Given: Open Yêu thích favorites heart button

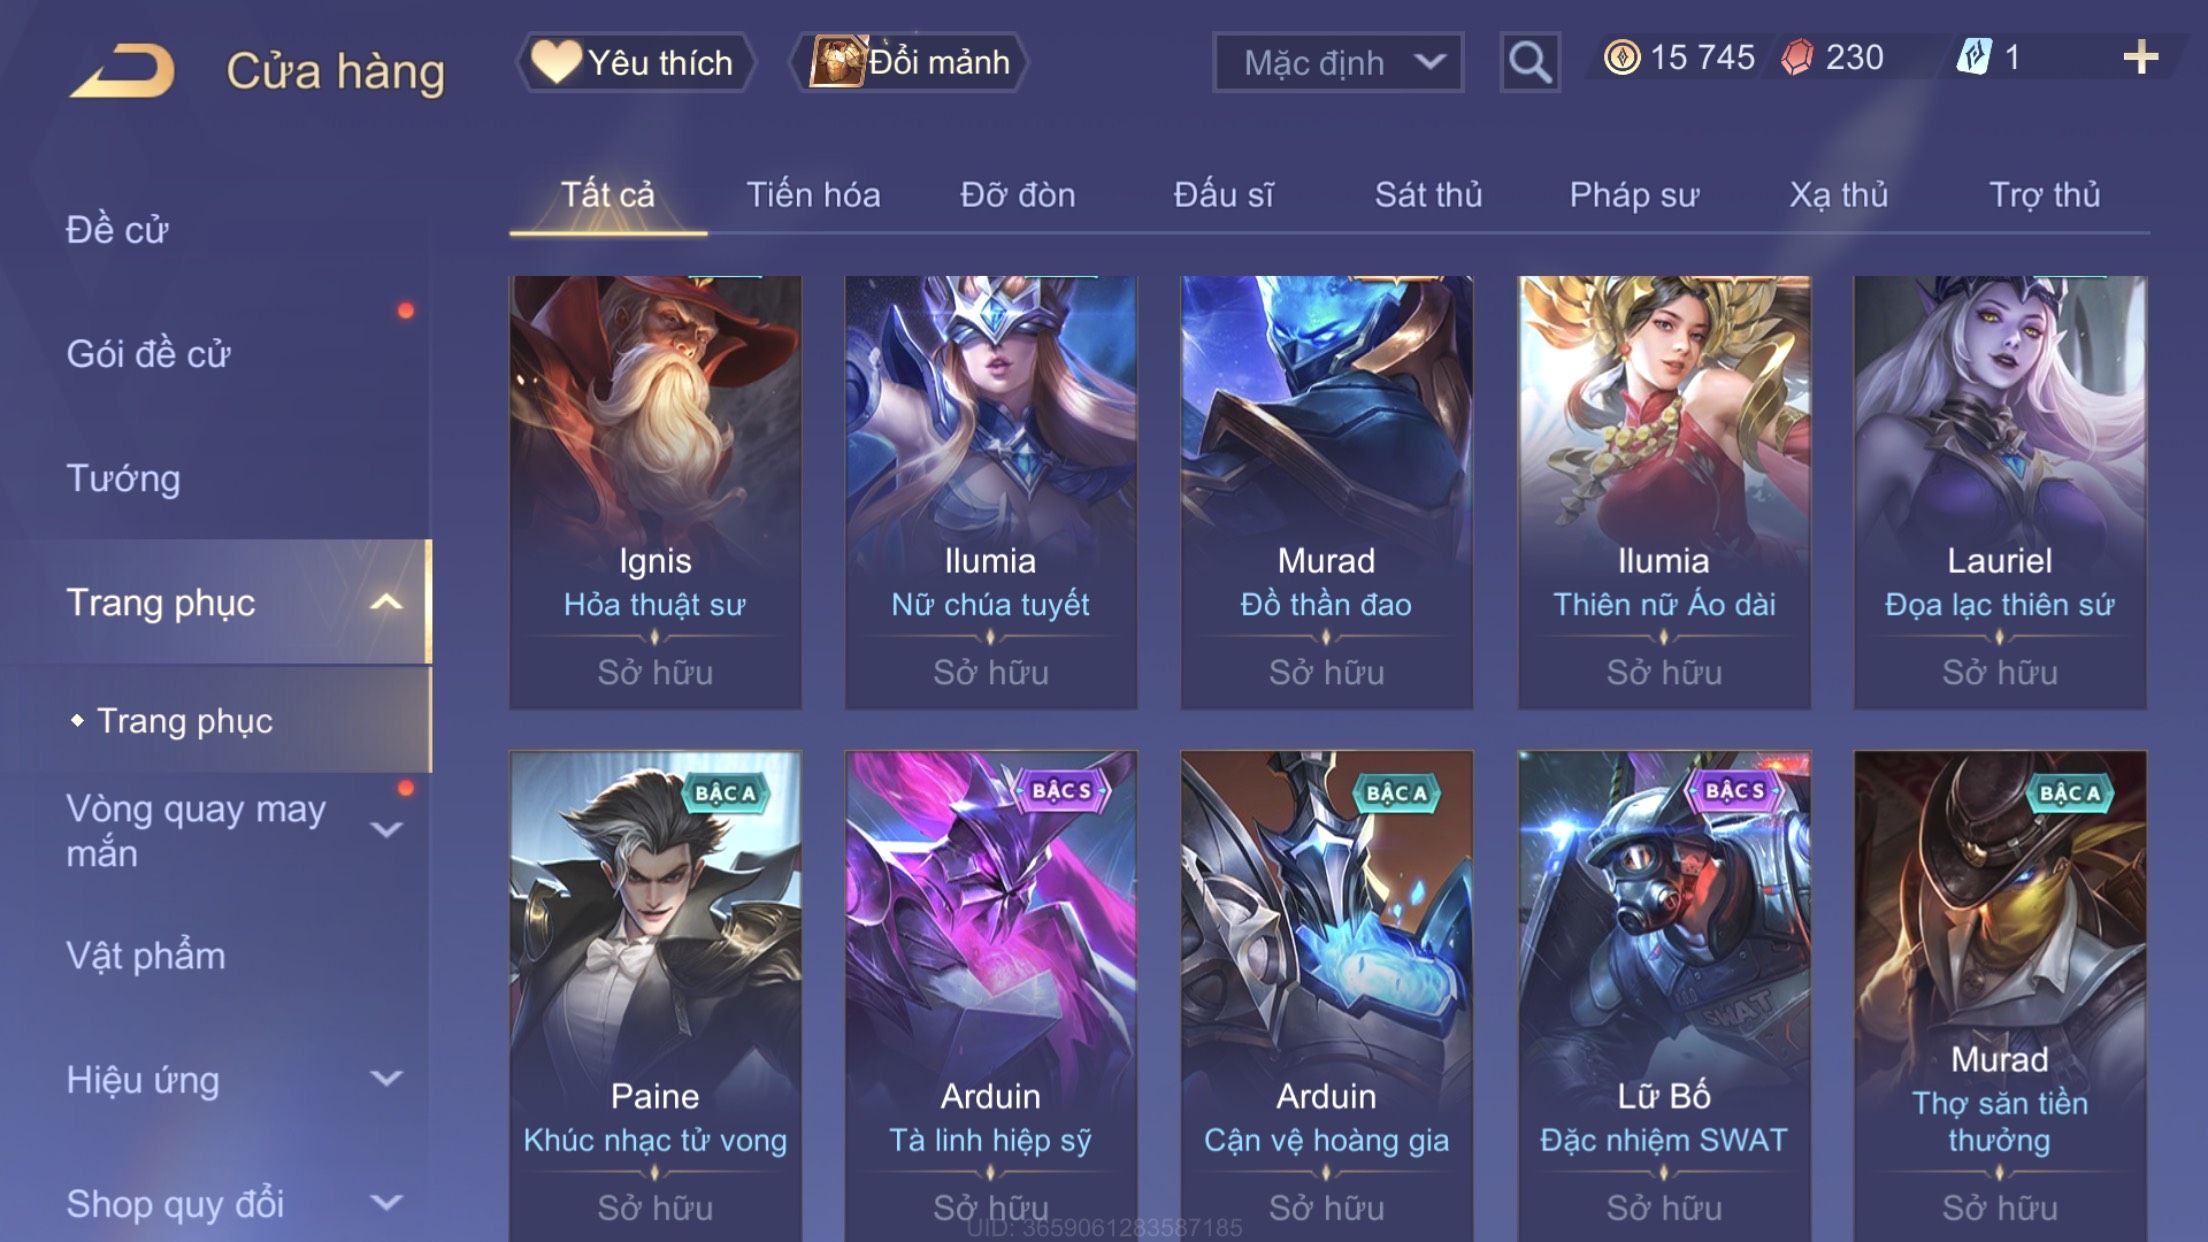Looking at the screenshot, I should click(635, 62).
